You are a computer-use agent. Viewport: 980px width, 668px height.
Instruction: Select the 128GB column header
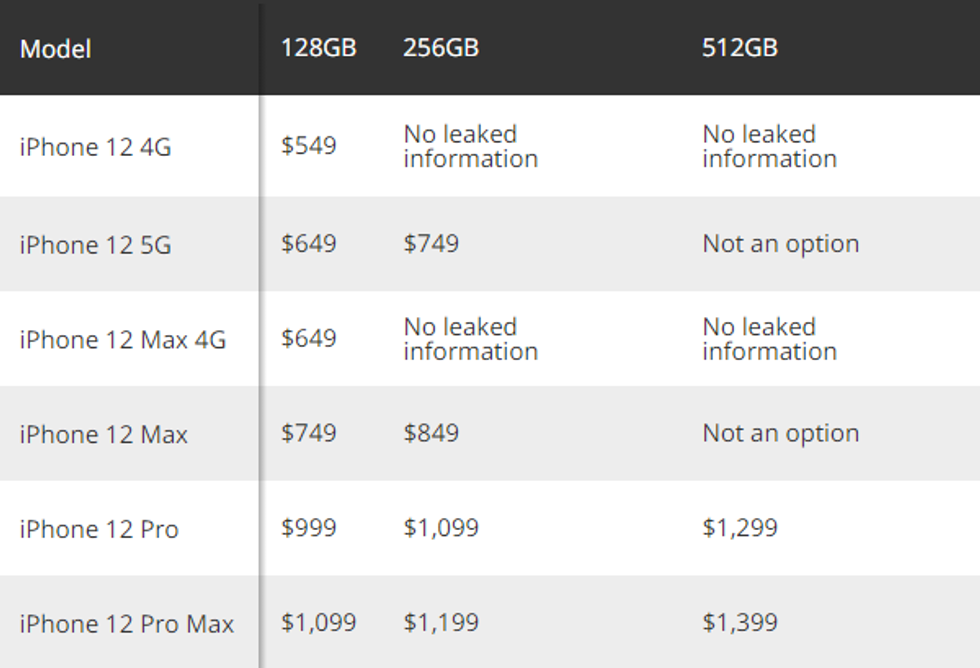tap(318, 48)
